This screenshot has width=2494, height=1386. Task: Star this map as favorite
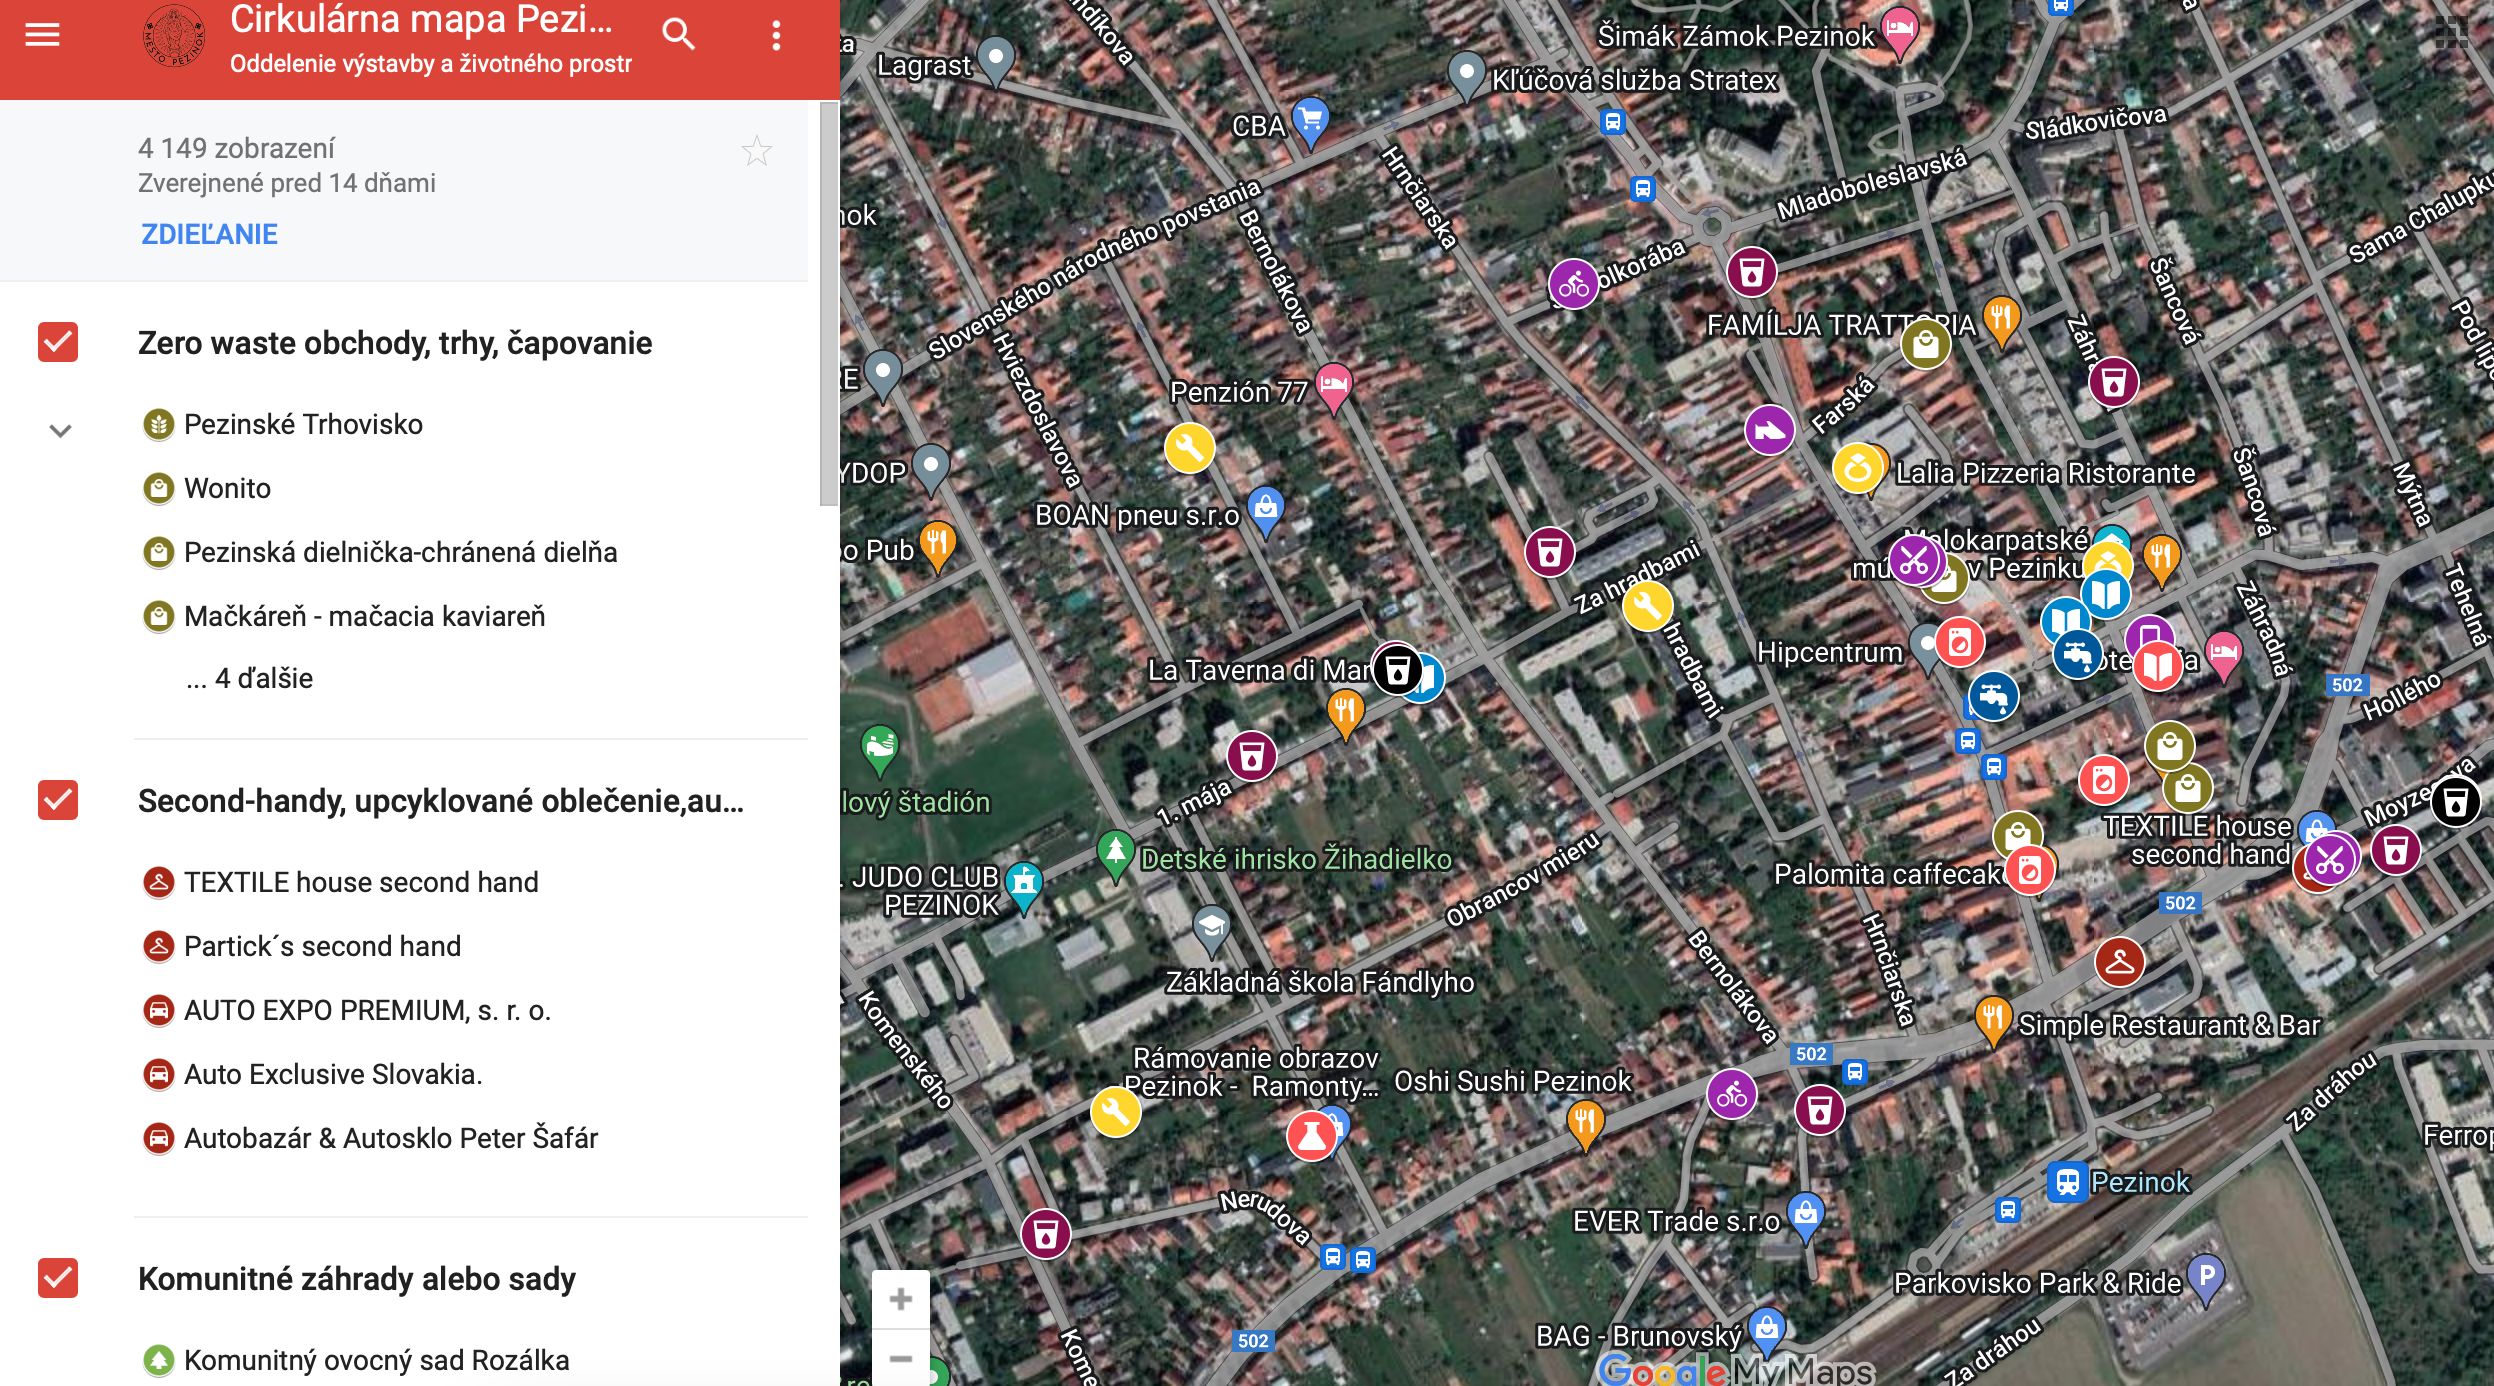tap(756, 151)
